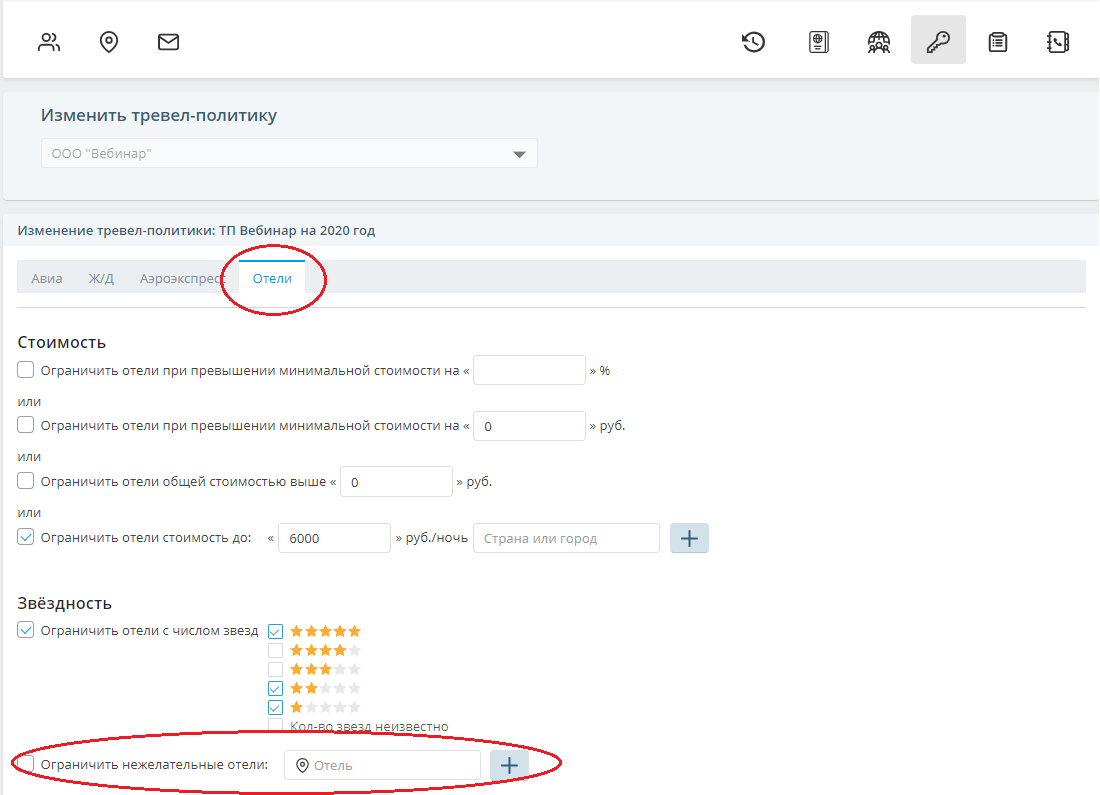Open the history clock icon
1100x795 pixels.
[x=753, y=42]
